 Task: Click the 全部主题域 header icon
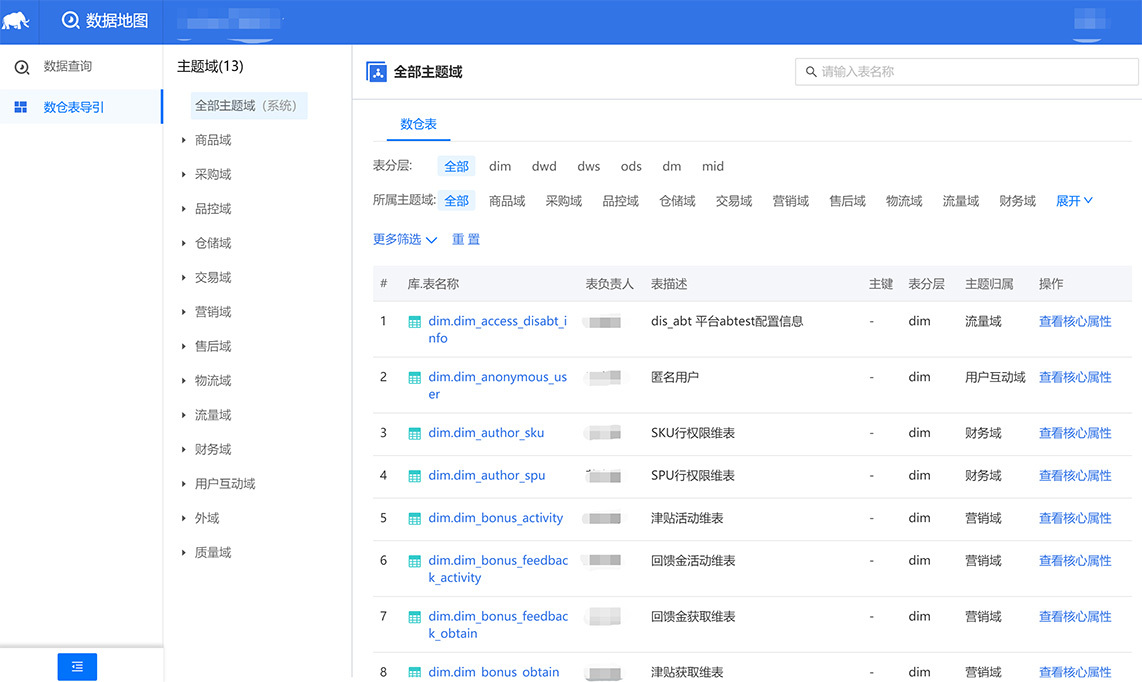376,72
